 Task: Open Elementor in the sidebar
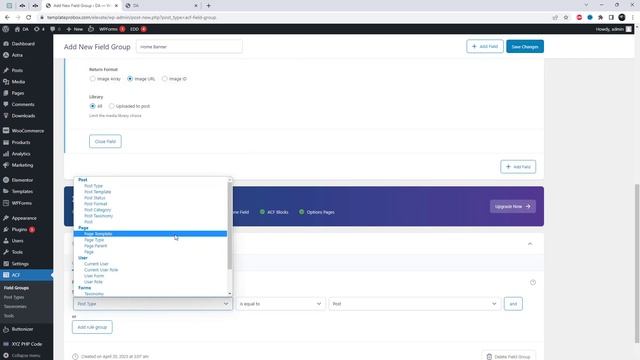(22, 180)
